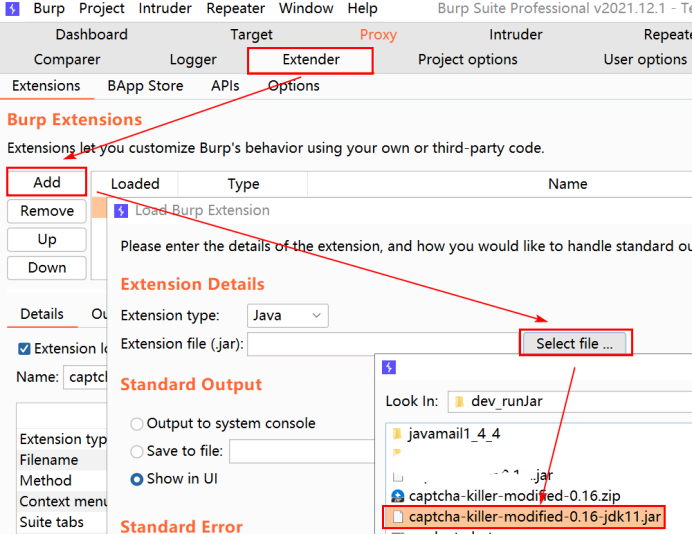This screenshot has height=535, width=692.
Task: Click the Load Burp Extension dialog icon
Action: pos(121,211)
